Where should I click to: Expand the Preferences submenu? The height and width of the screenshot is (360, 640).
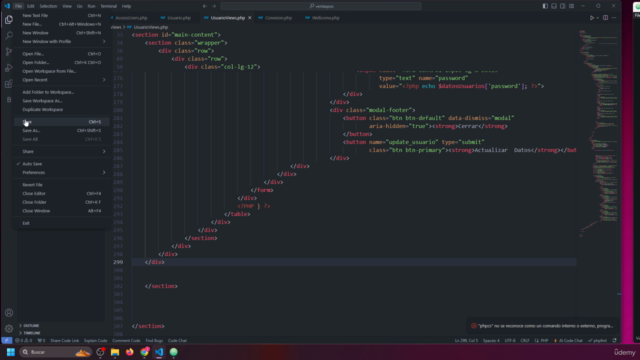61,173
